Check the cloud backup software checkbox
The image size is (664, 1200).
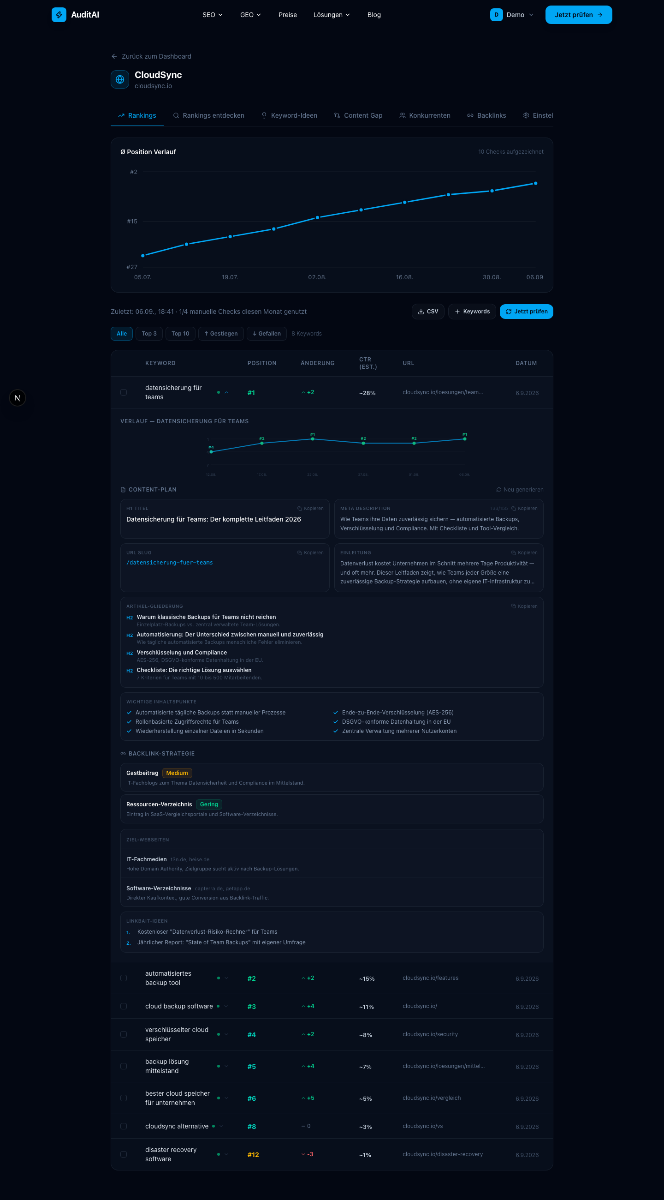(124, 1006)
